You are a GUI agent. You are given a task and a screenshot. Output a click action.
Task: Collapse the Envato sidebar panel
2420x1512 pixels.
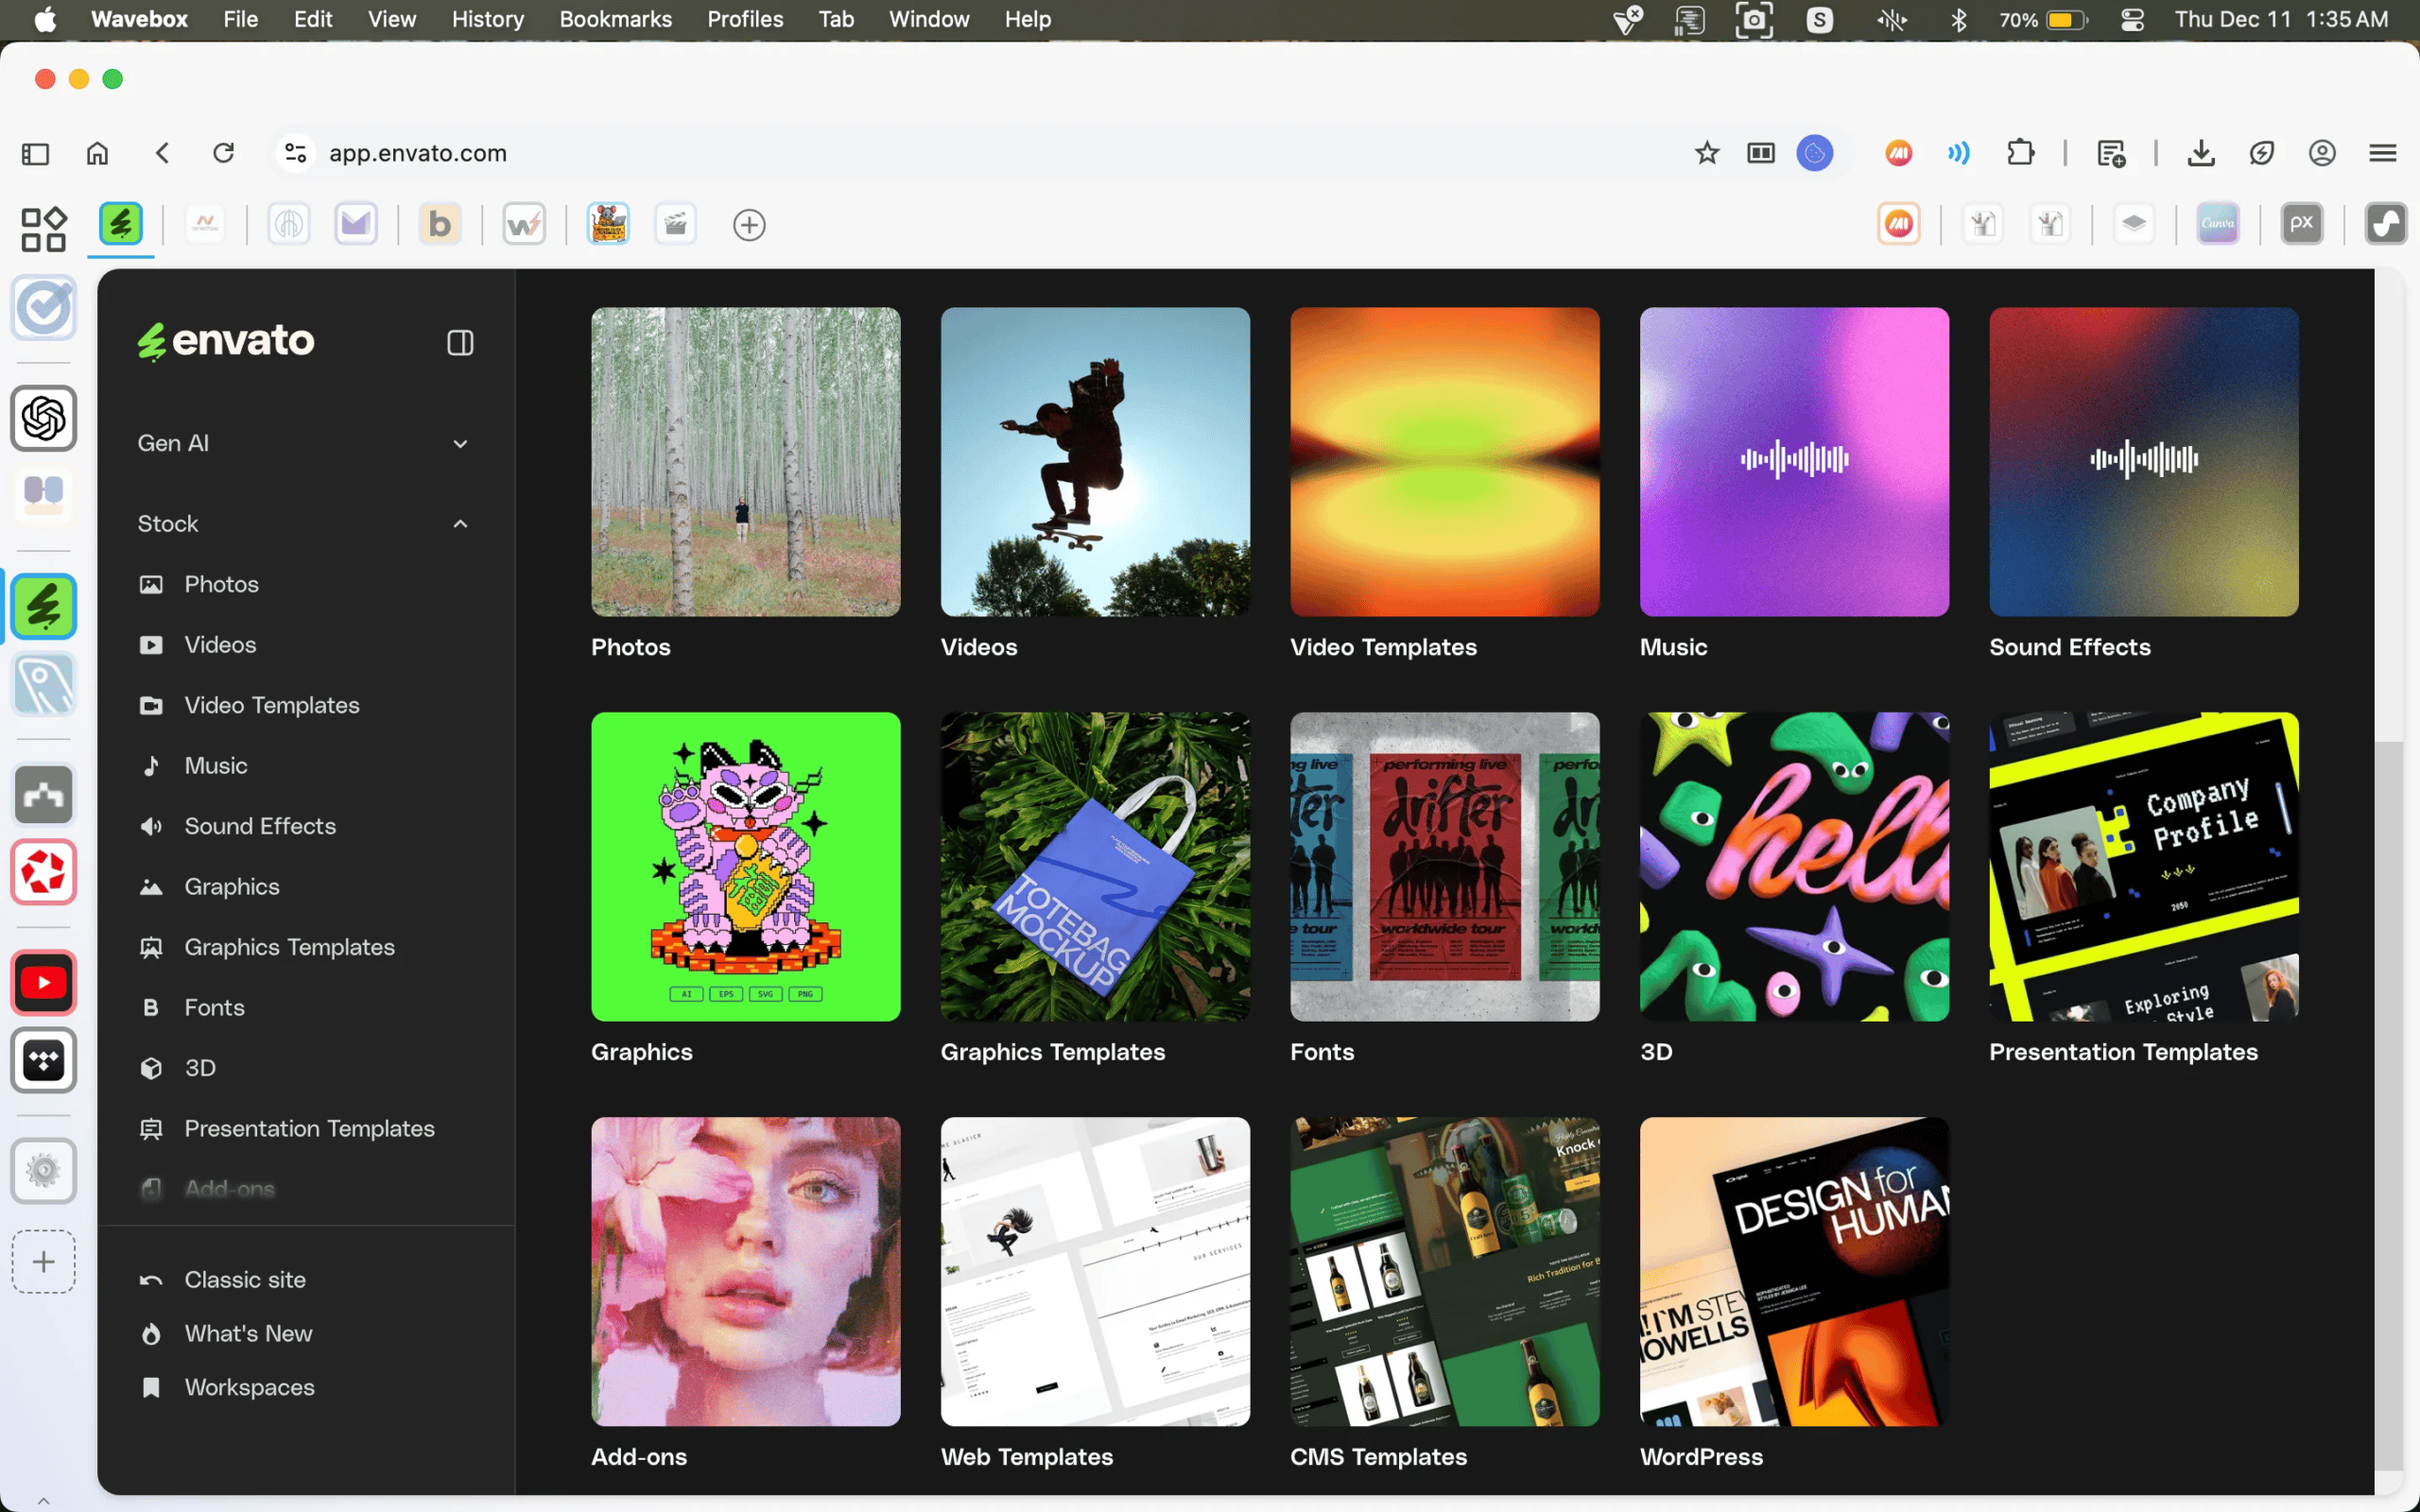(x=460, y=343)
